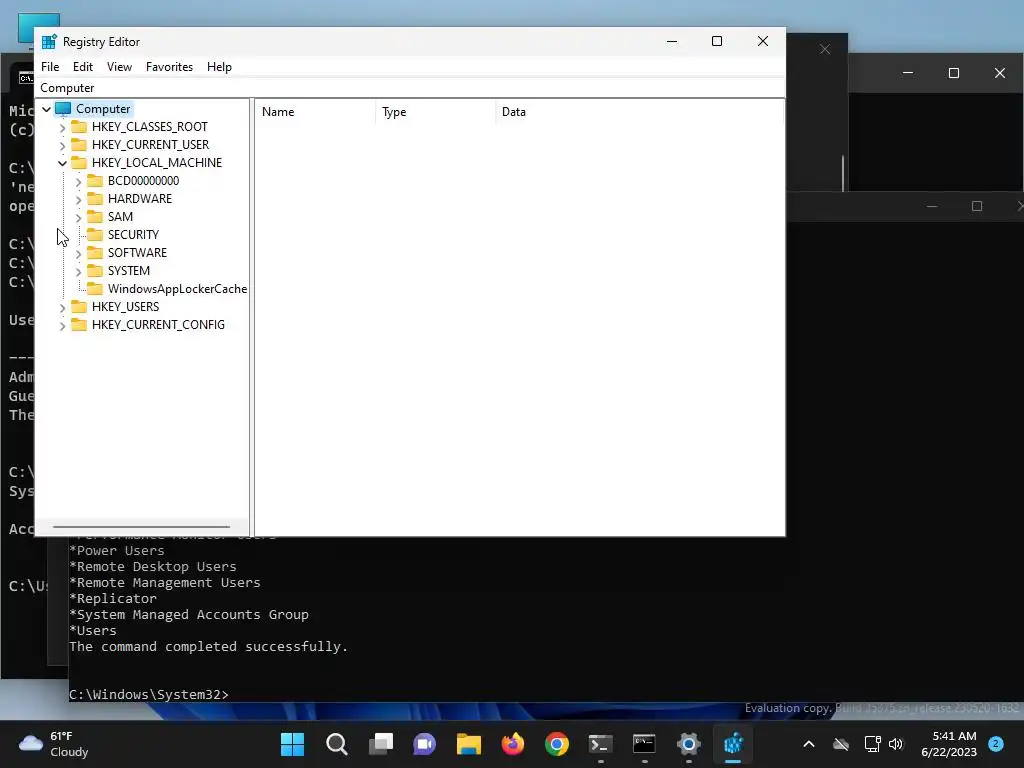This screenshot has width=1024, height=768.
Task: Expand HKEY_CURRENT_CONFIG chevron
Action: pyautogui.click(x=63, y=325)
